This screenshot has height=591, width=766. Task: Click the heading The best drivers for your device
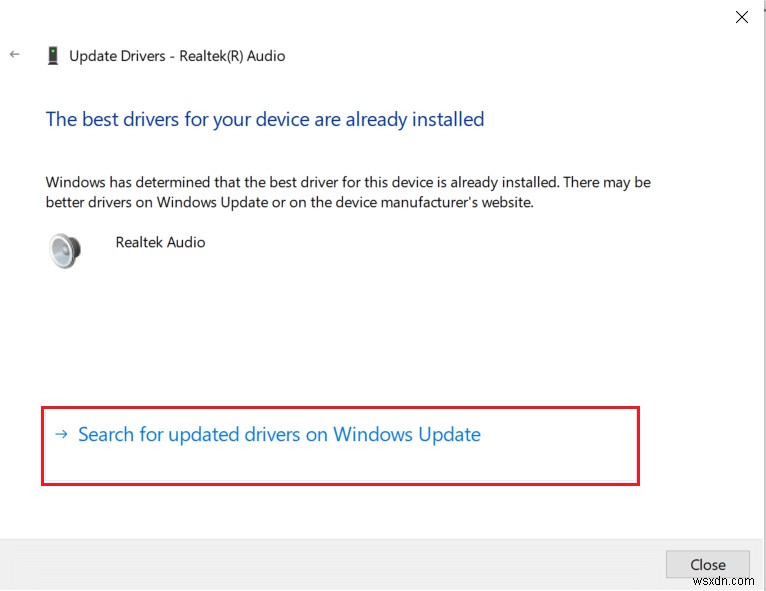(x=264, y=119)
